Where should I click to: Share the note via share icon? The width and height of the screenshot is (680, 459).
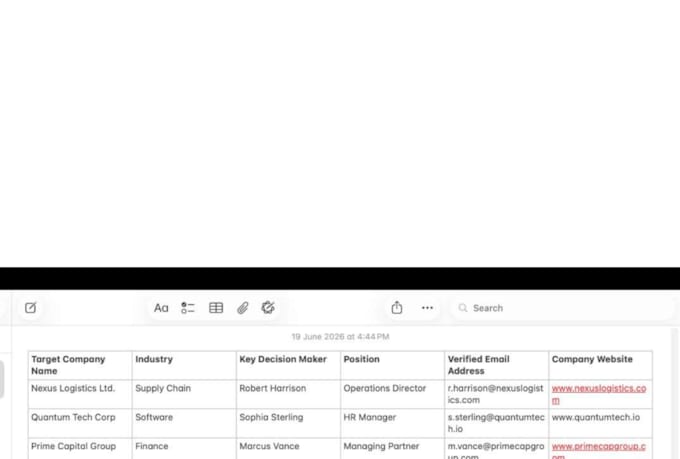pos(397,308)
